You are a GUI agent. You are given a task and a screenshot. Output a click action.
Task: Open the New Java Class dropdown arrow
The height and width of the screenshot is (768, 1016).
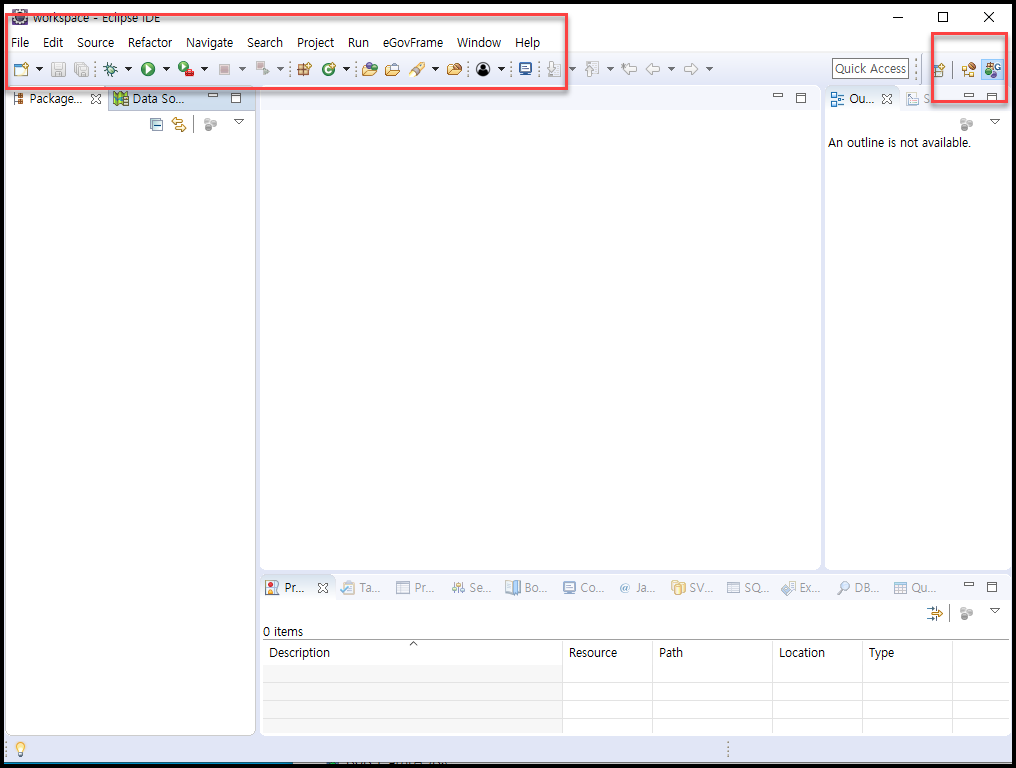pos(346,69)
